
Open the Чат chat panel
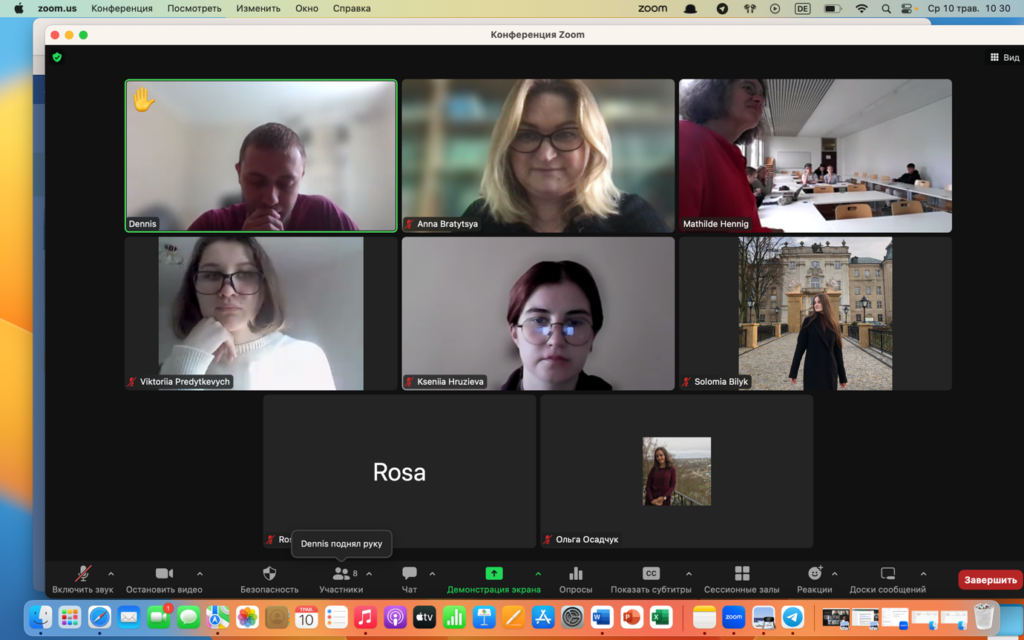click(409, 574)
